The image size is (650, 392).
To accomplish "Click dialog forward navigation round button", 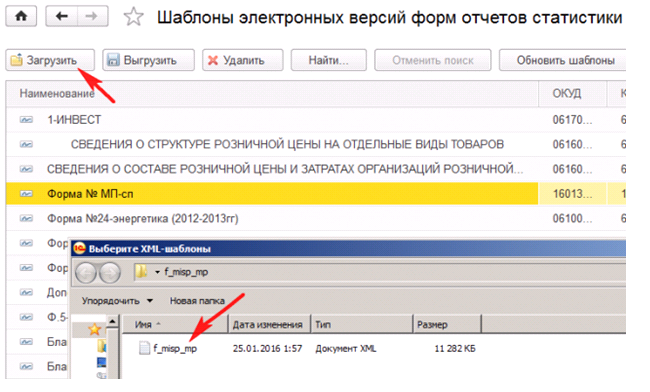I will pos(110,273).
